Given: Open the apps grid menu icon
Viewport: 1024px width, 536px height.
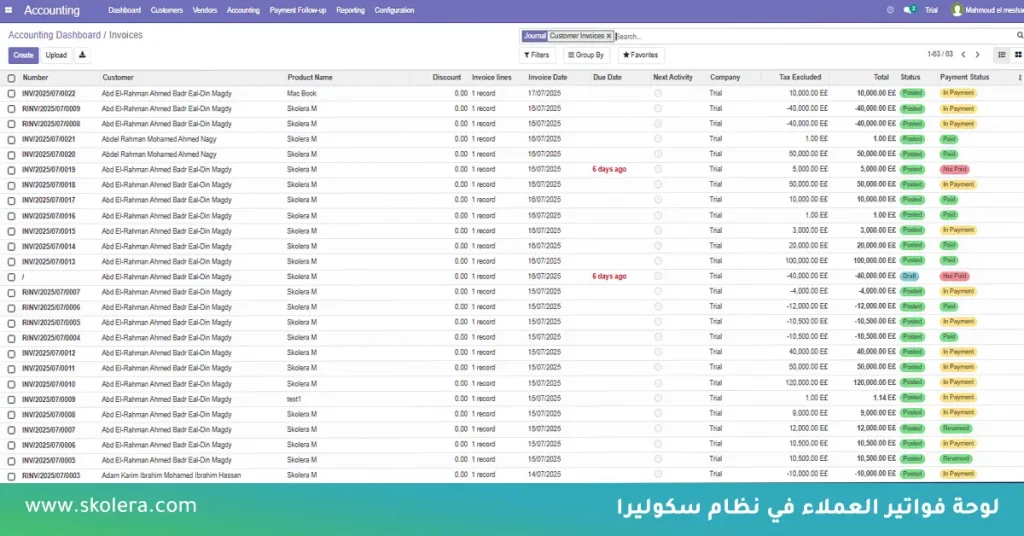Looking at the screenshot, I should [8, 10].
